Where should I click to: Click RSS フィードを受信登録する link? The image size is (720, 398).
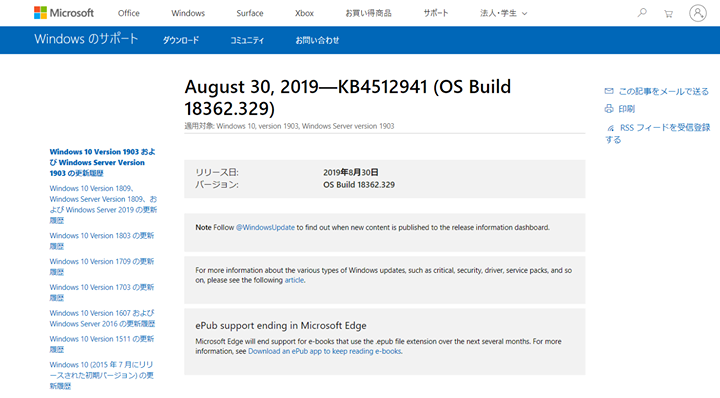click(x=658, y=133)
